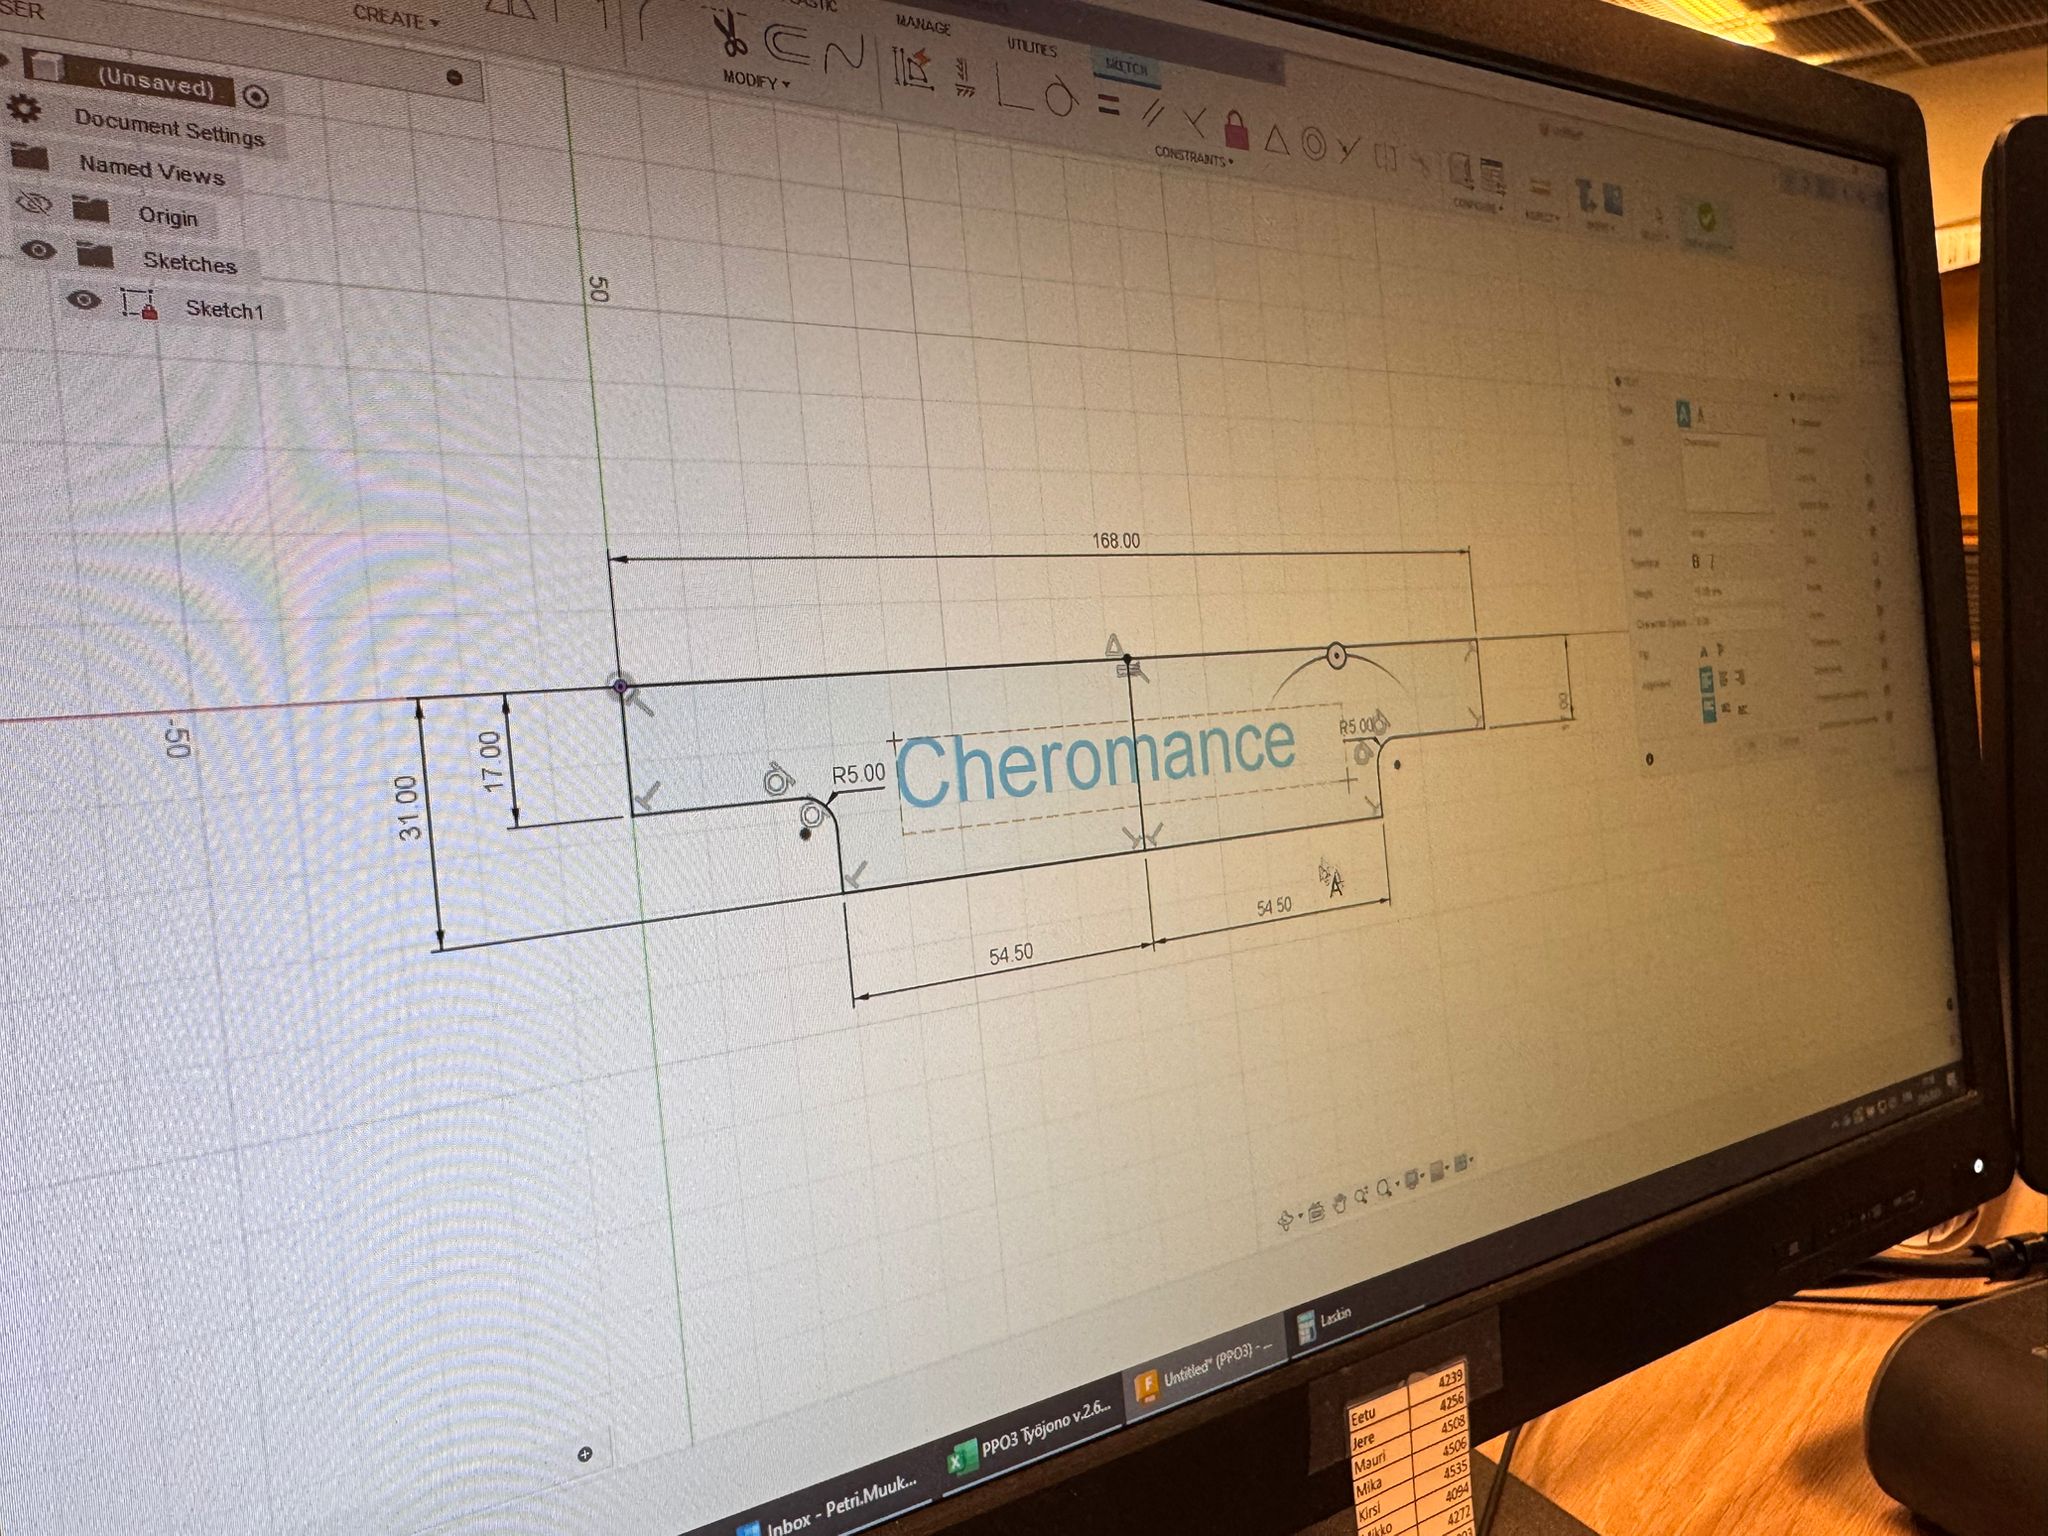The width and height of the screenshot is (2048, 1536).
Task: Click the 31.00 dimension value
Action: pyautogui.click(x=410, y=808)
